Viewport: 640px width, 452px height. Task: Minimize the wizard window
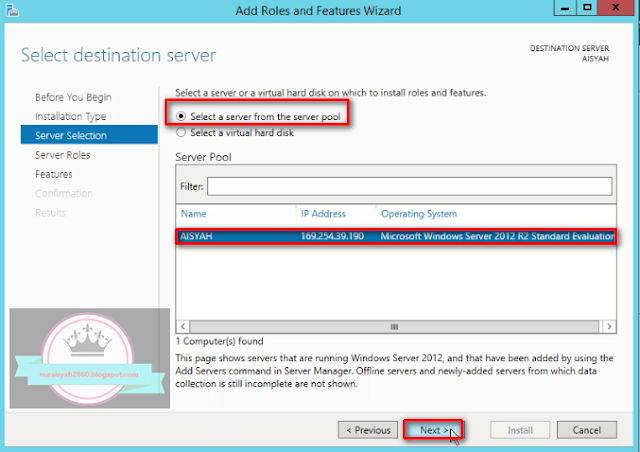coord(564,7)
